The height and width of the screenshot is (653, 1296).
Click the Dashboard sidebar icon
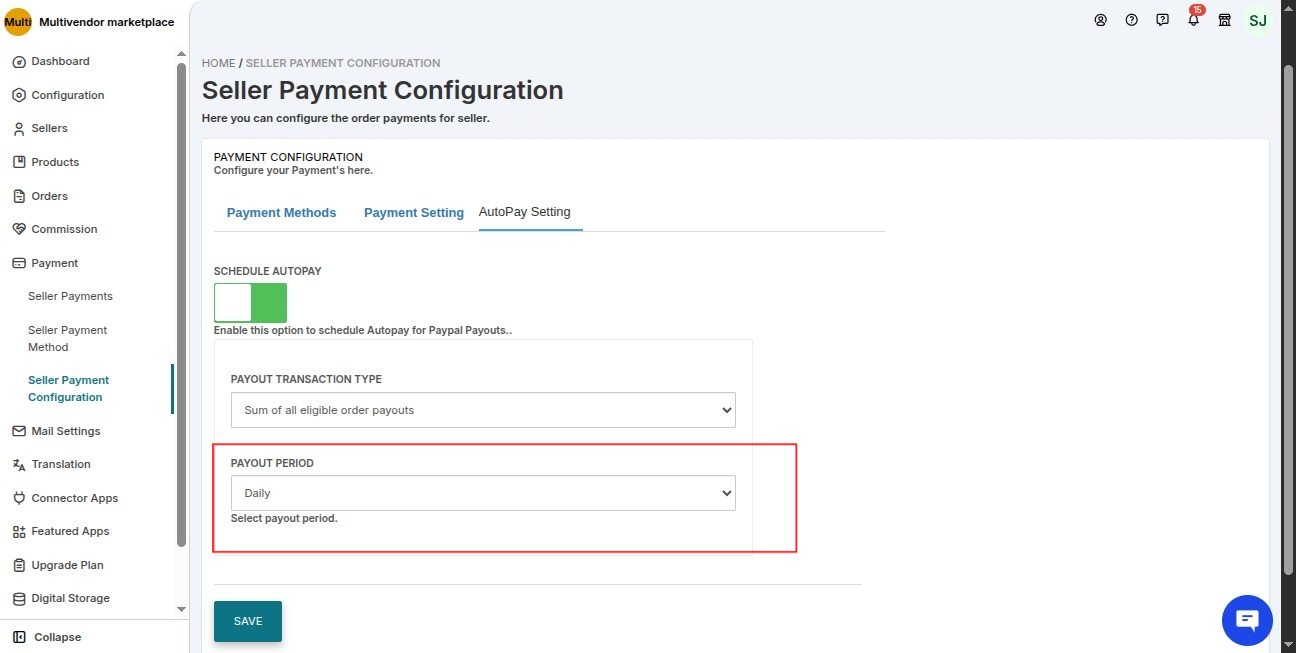(x=19, y=62)
